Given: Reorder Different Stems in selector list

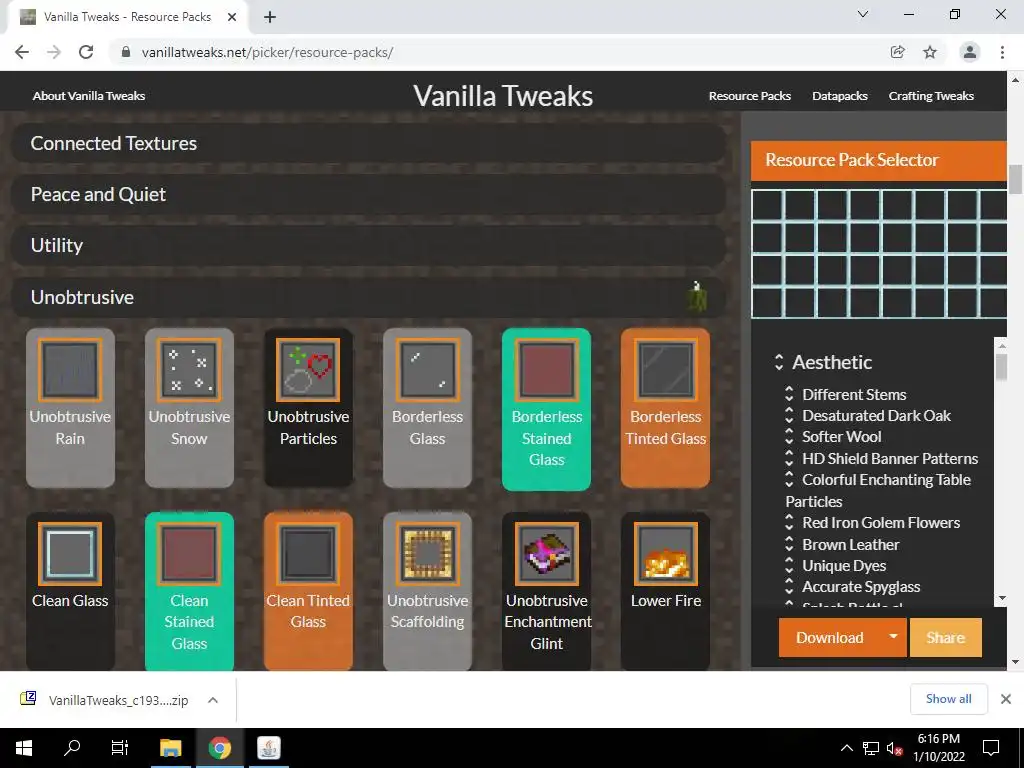Looking at the screenshot, I should pos(789,394).
